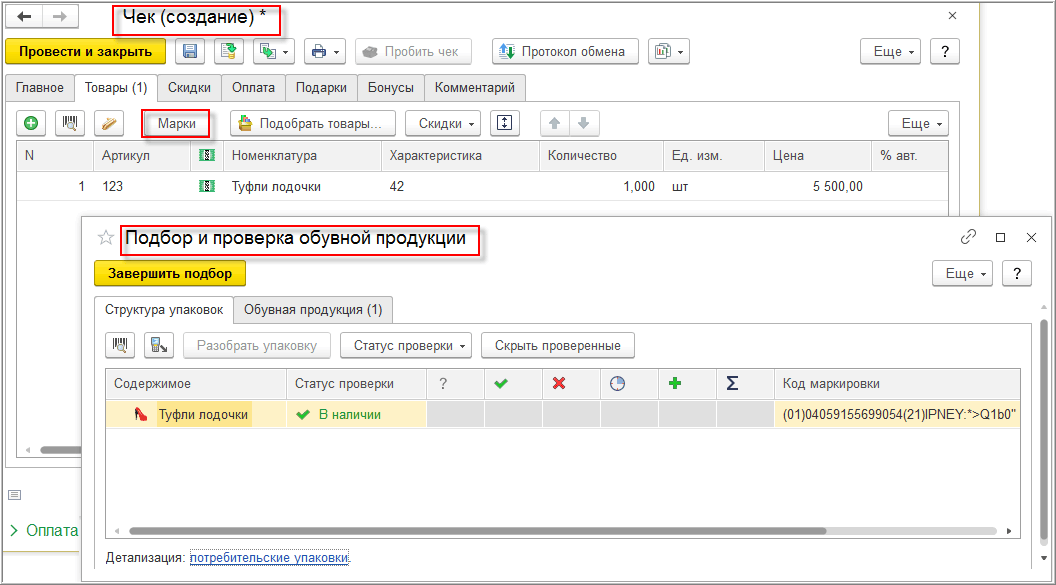This screenshot has height=585, width=1056.
Task: Go back with the left arrow button
Action: [24, 17]
